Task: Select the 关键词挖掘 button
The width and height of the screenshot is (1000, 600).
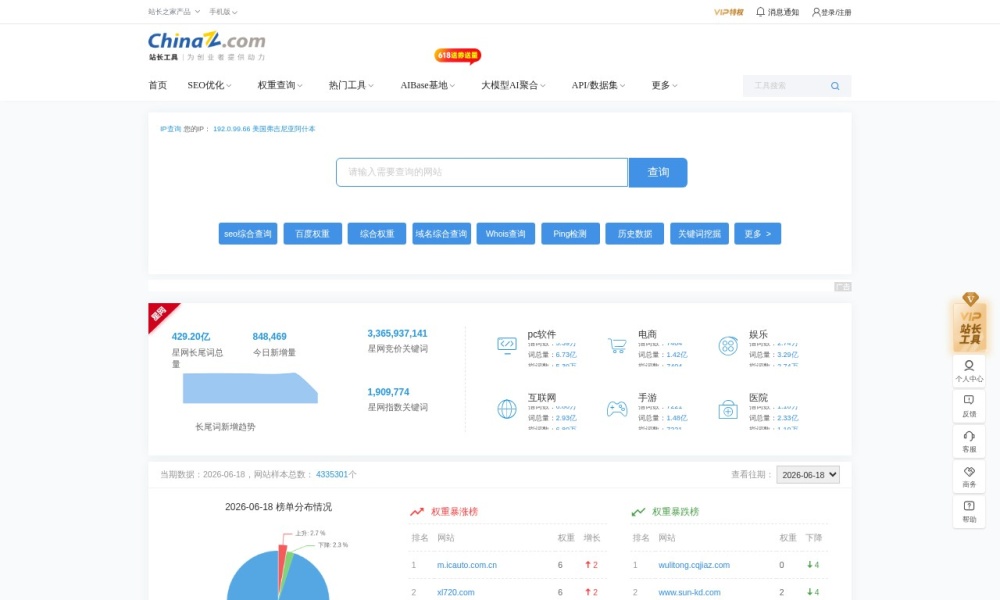Action: [699, 233]
